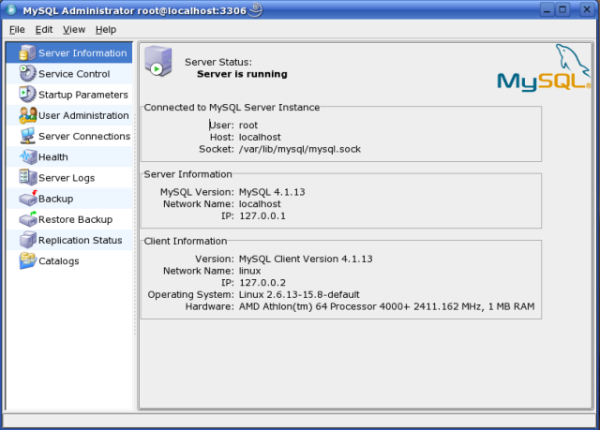Open Restore Backup section label
This screenshot has width=600, height=430.
pos(75,219)
